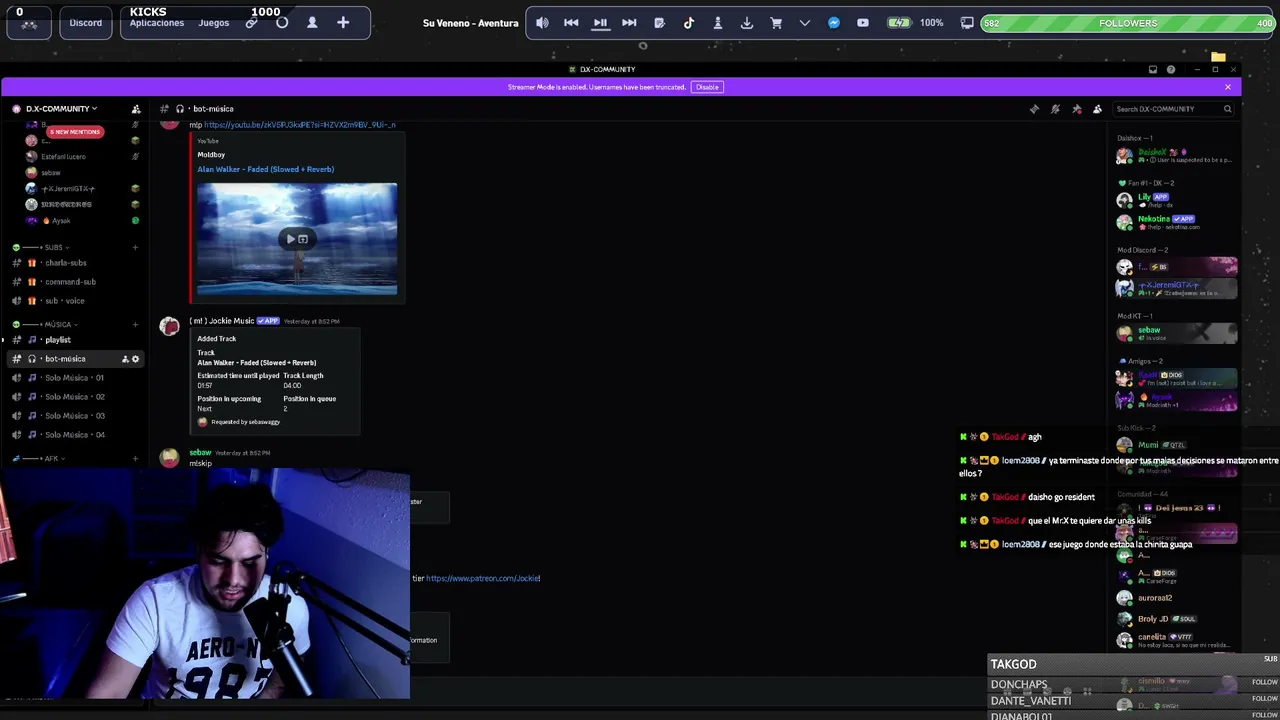This screenshot has height=720, width=1280.
Task: Open the user profile icon in overlay
Action: click(312, 22)
